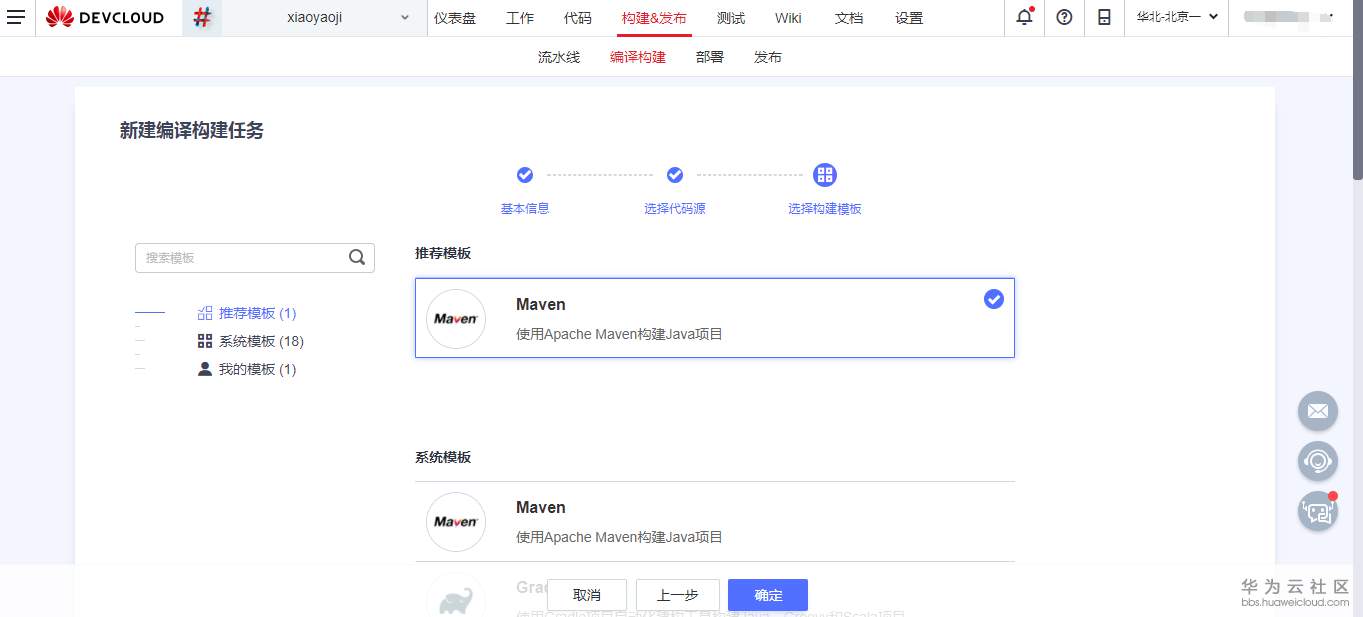Open the account dropdown at top right
The height and width of the screenshot is (617, 1363).
click(x=1289, y=17)
